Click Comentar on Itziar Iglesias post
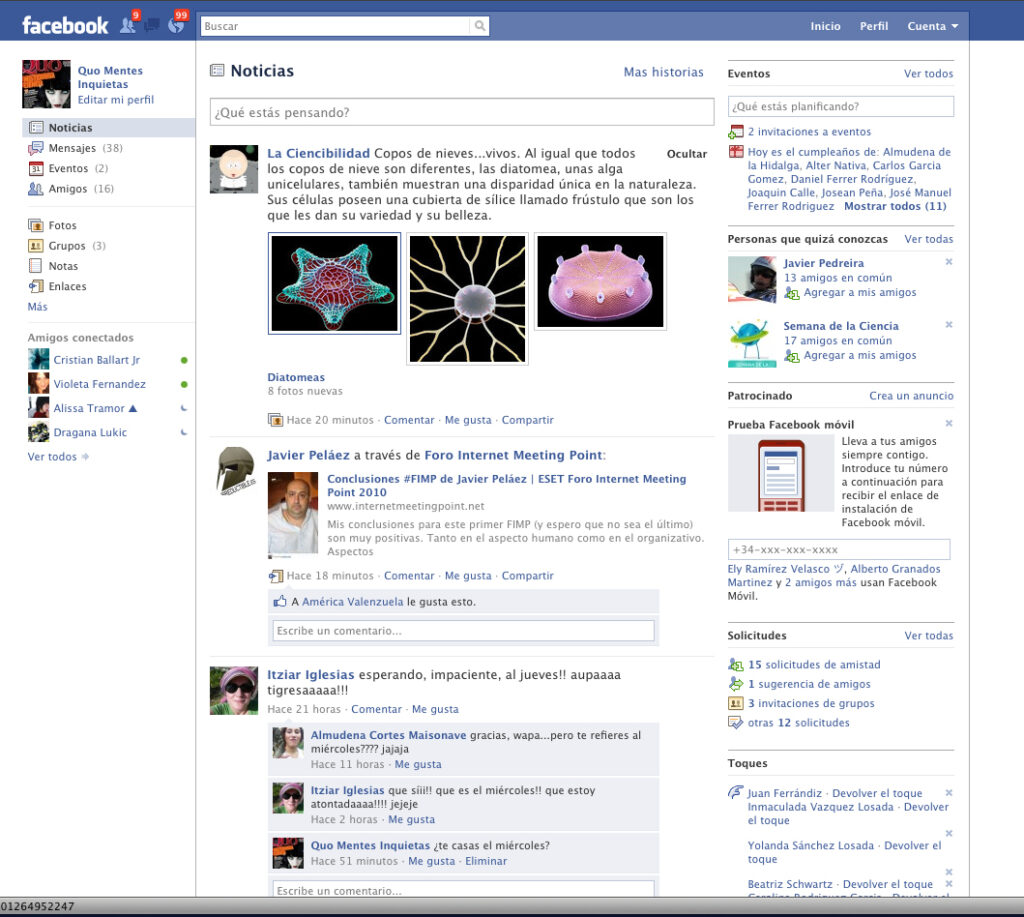This screenshot has height=917, width=1024. [x=376, y=709]
